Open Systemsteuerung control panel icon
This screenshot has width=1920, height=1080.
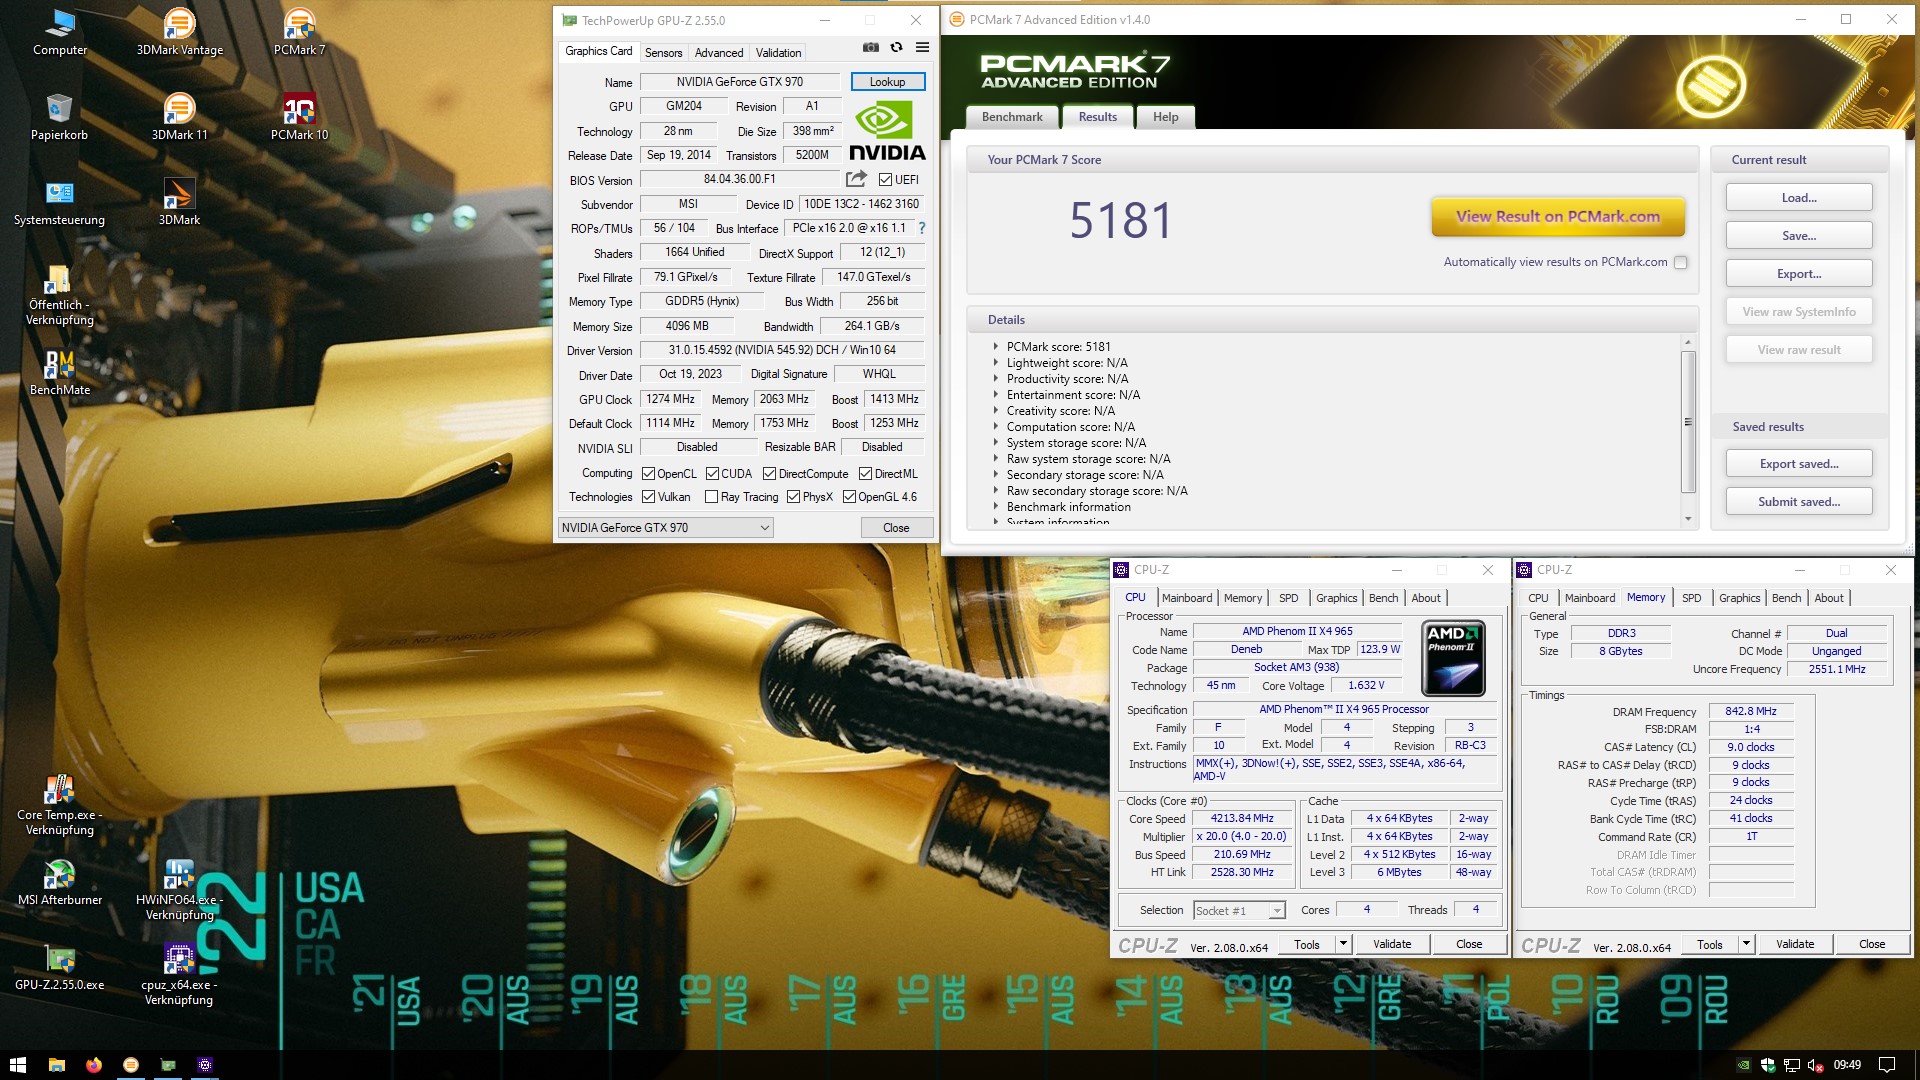[59, 202]
